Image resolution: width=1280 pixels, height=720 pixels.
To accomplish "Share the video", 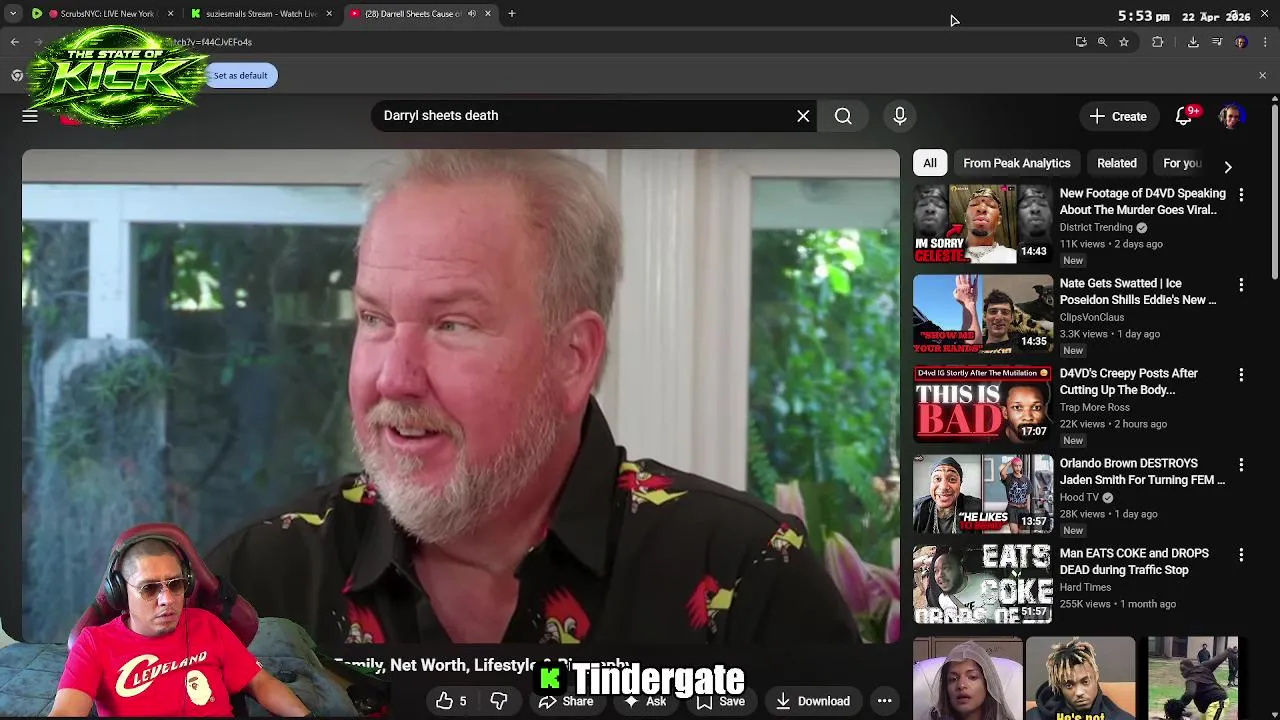I will pos(566,701).
